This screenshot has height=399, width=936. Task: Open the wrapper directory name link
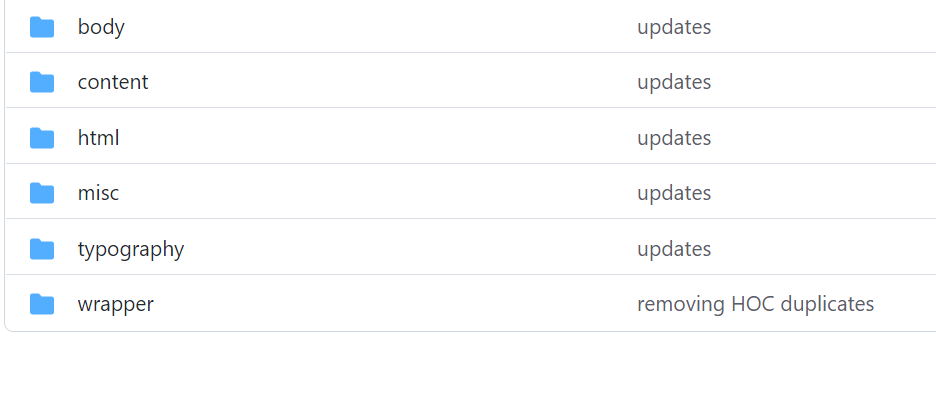click(116, 304)
